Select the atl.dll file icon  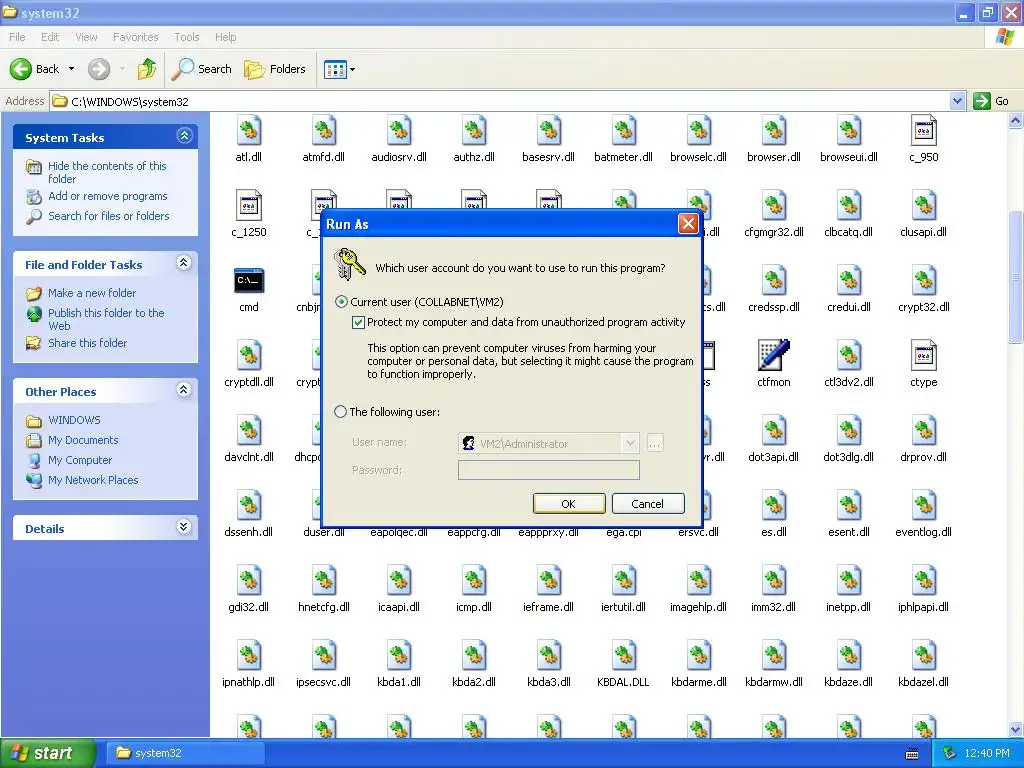[249, 131]
